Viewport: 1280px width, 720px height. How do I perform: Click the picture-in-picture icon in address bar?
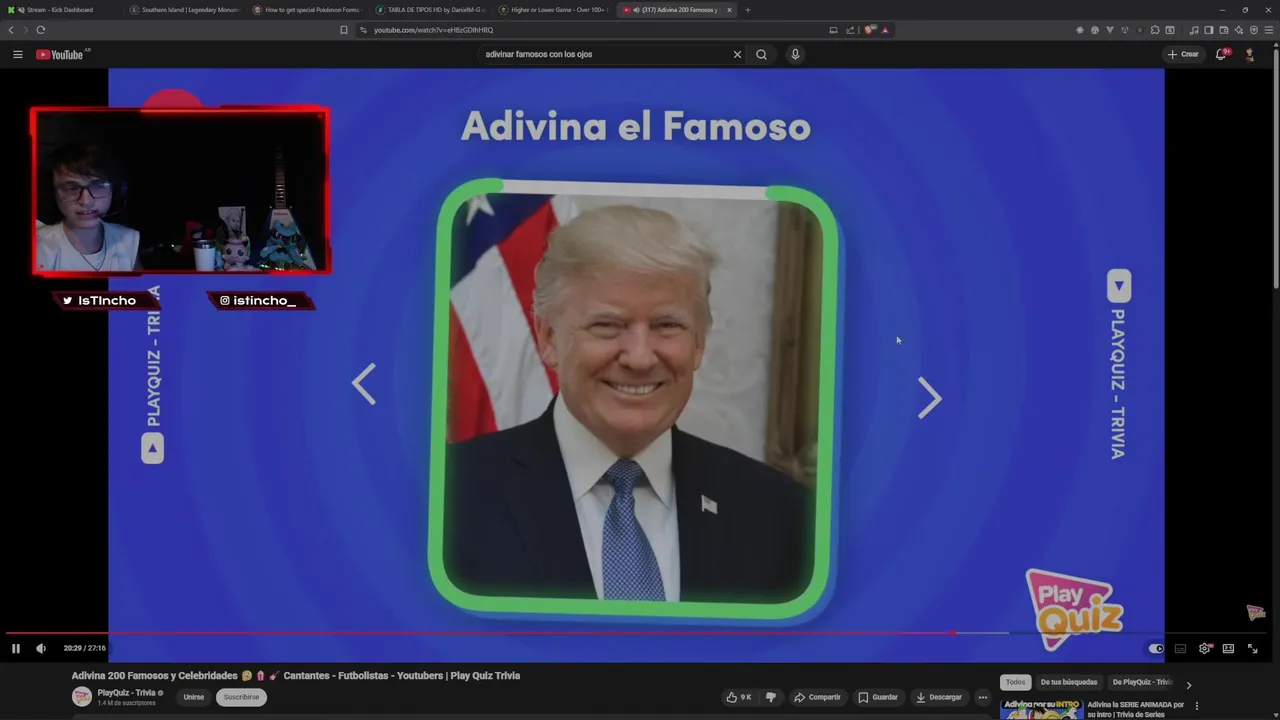(833, 30)
